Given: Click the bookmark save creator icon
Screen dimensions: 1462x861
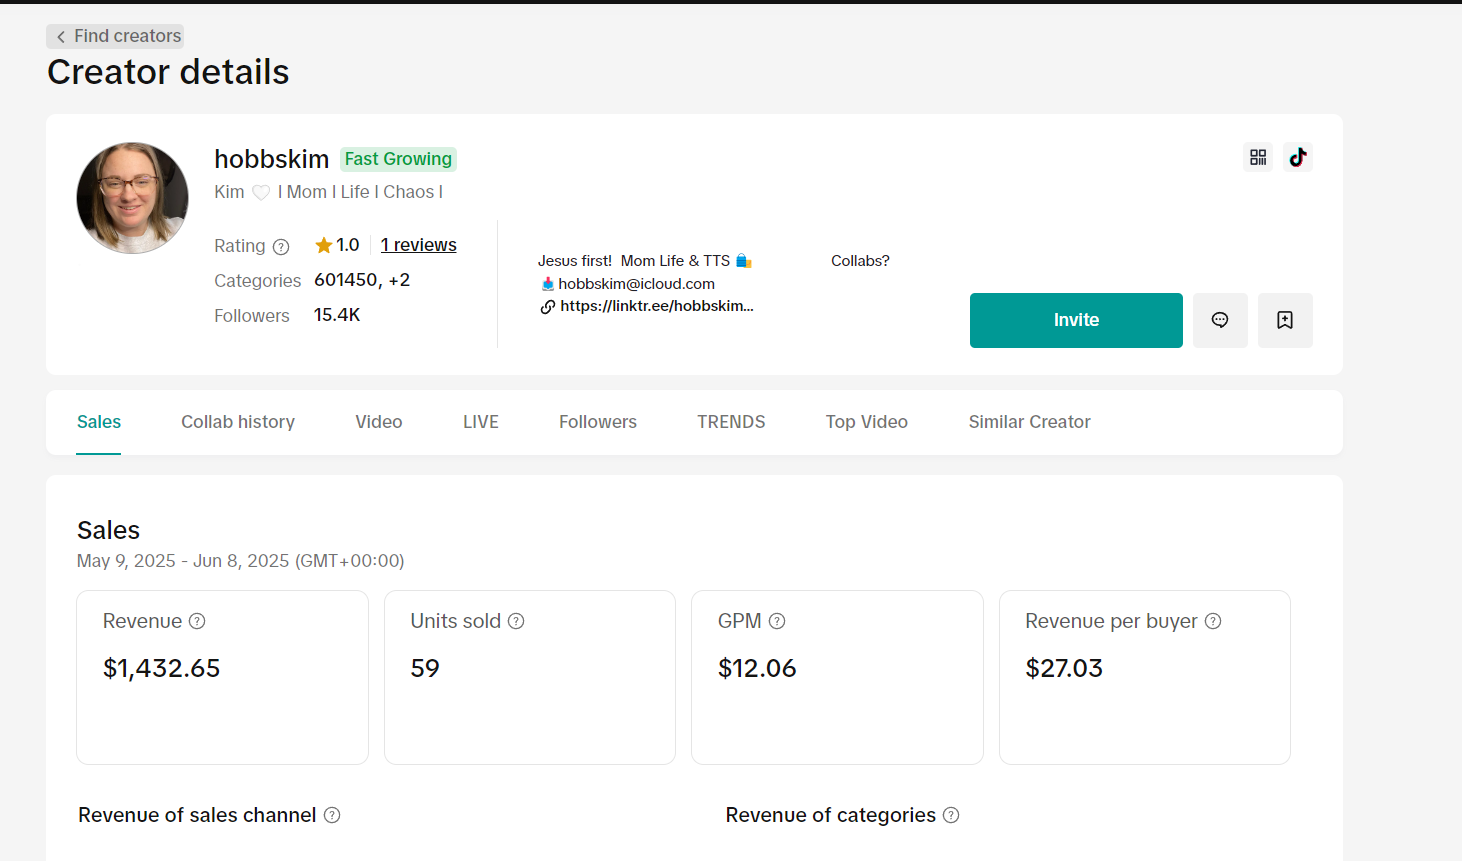Looking at the screenshot, I should point(1285,320).
